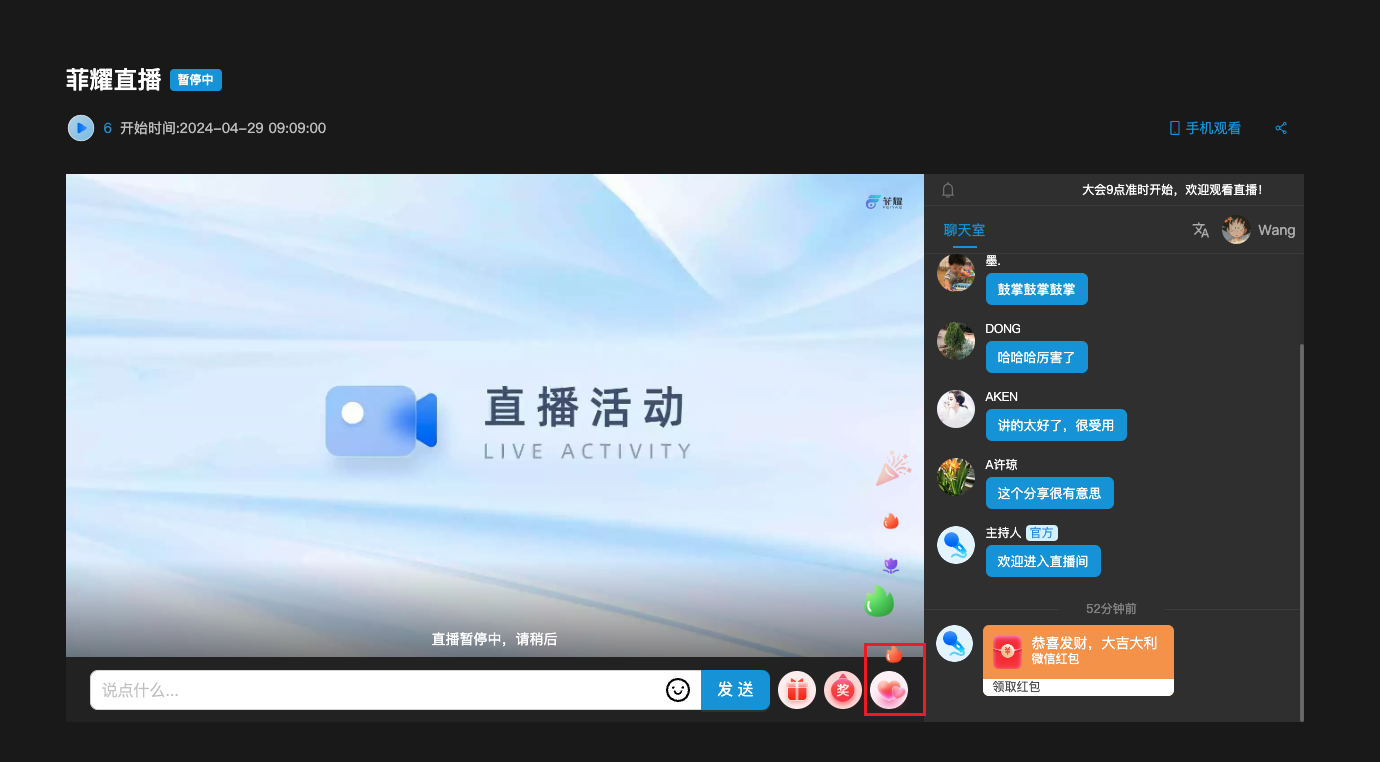This screenshot has width=1380, height=762.
Task: Open the 手机观看 mobile viewing link
Action: tap(1205, 128)
